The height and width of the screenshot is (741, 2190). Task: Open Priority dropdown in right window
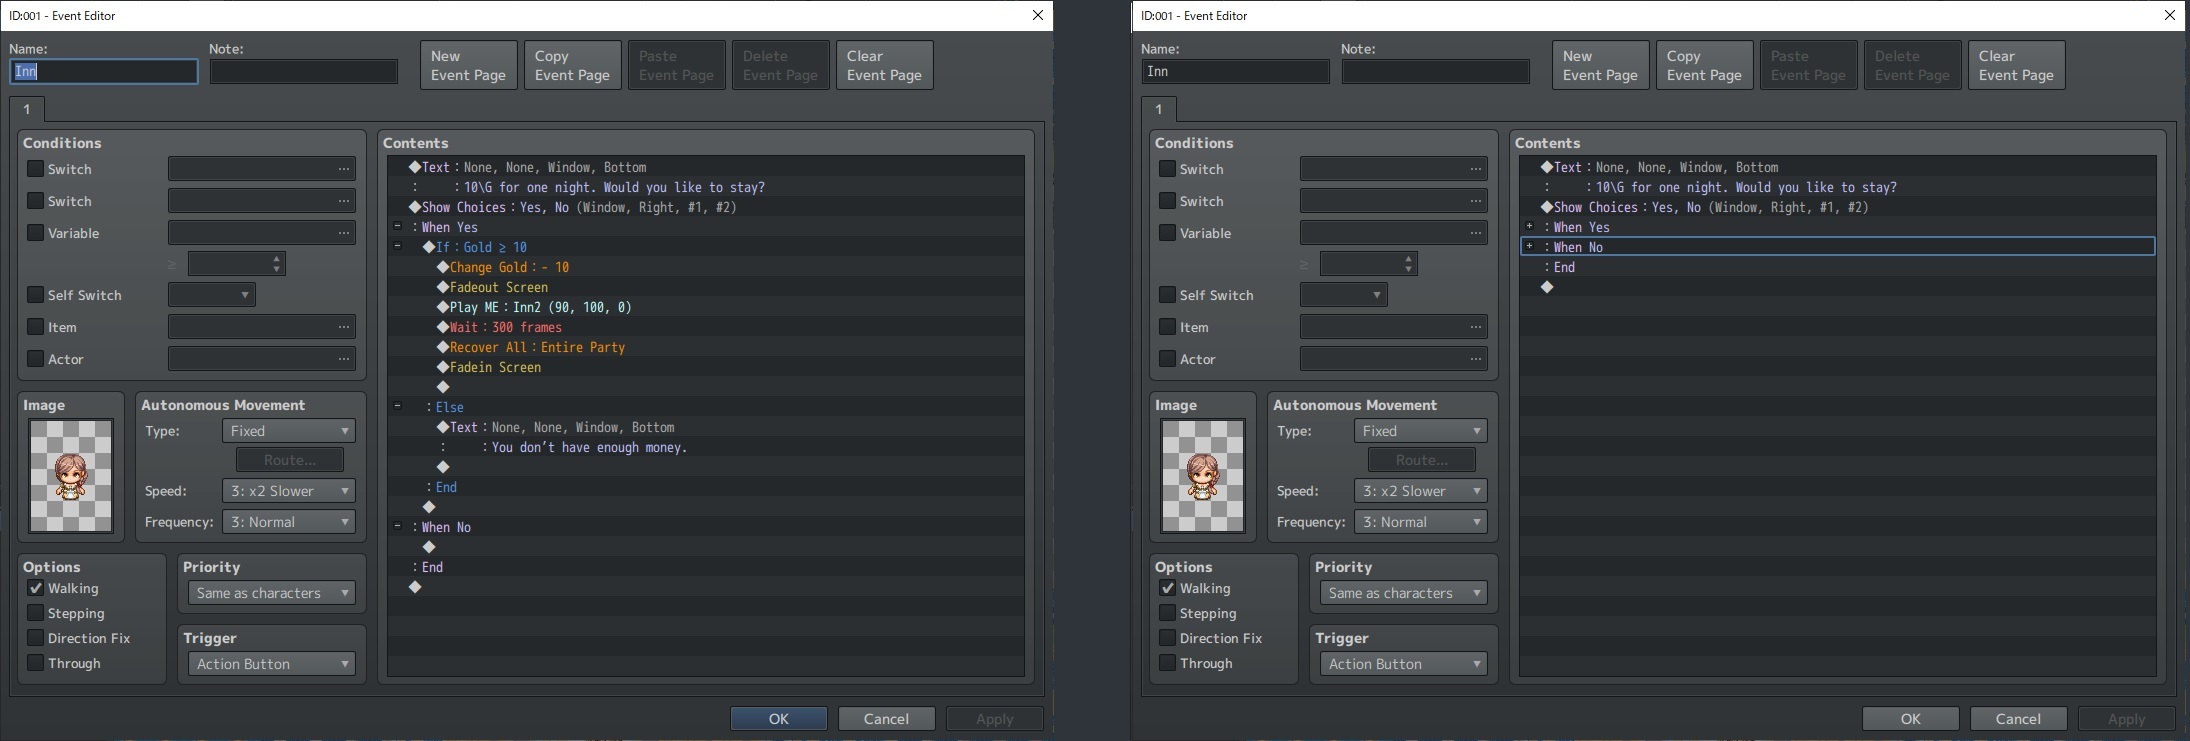click(x=1404, y=593)
